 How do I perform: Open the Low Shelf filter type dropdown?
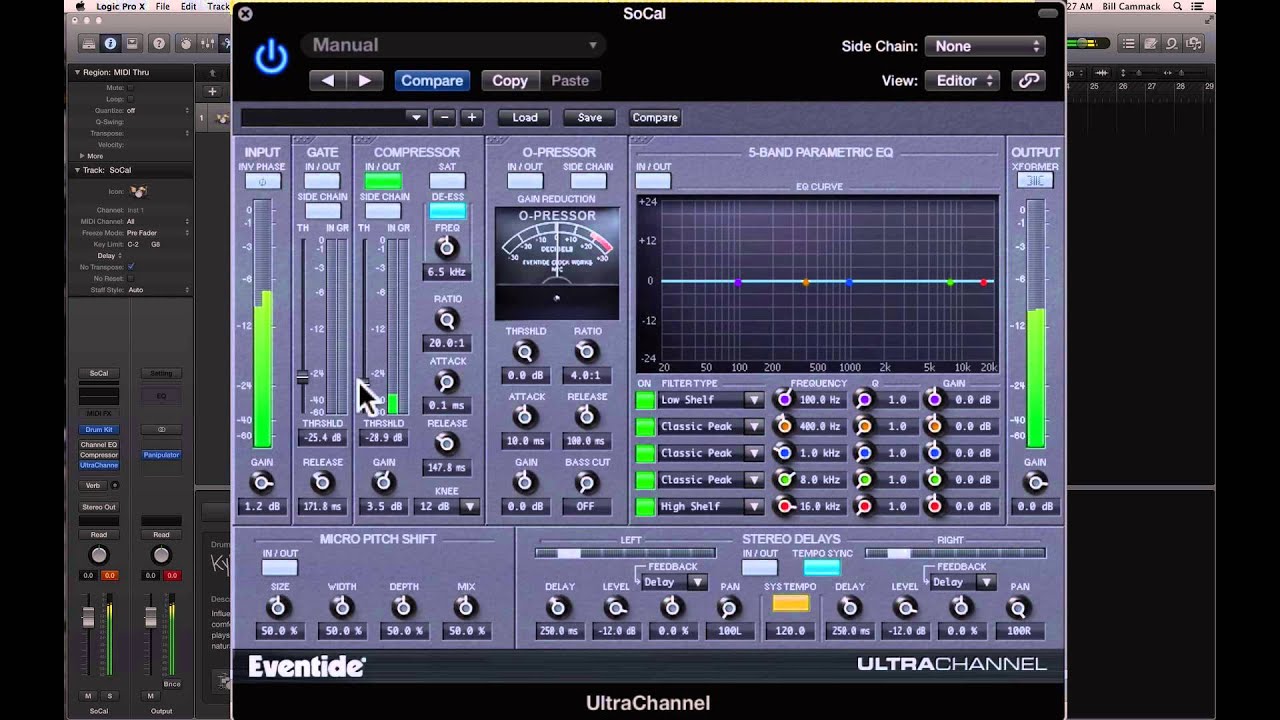coord(711,400)
